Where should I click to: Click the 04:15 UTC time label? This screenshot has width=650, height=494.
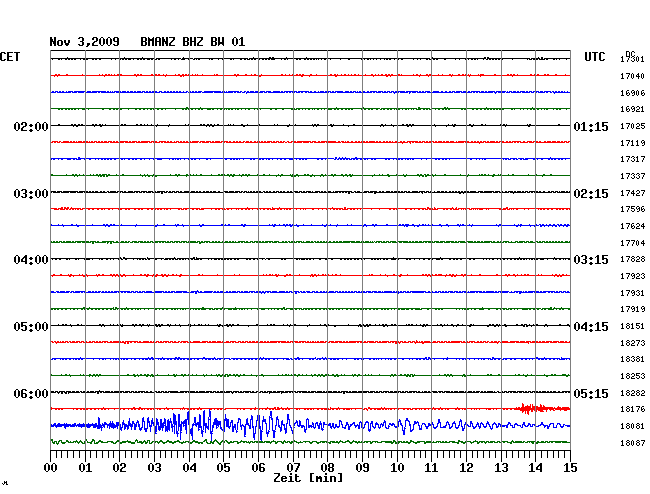click(591, 327)
